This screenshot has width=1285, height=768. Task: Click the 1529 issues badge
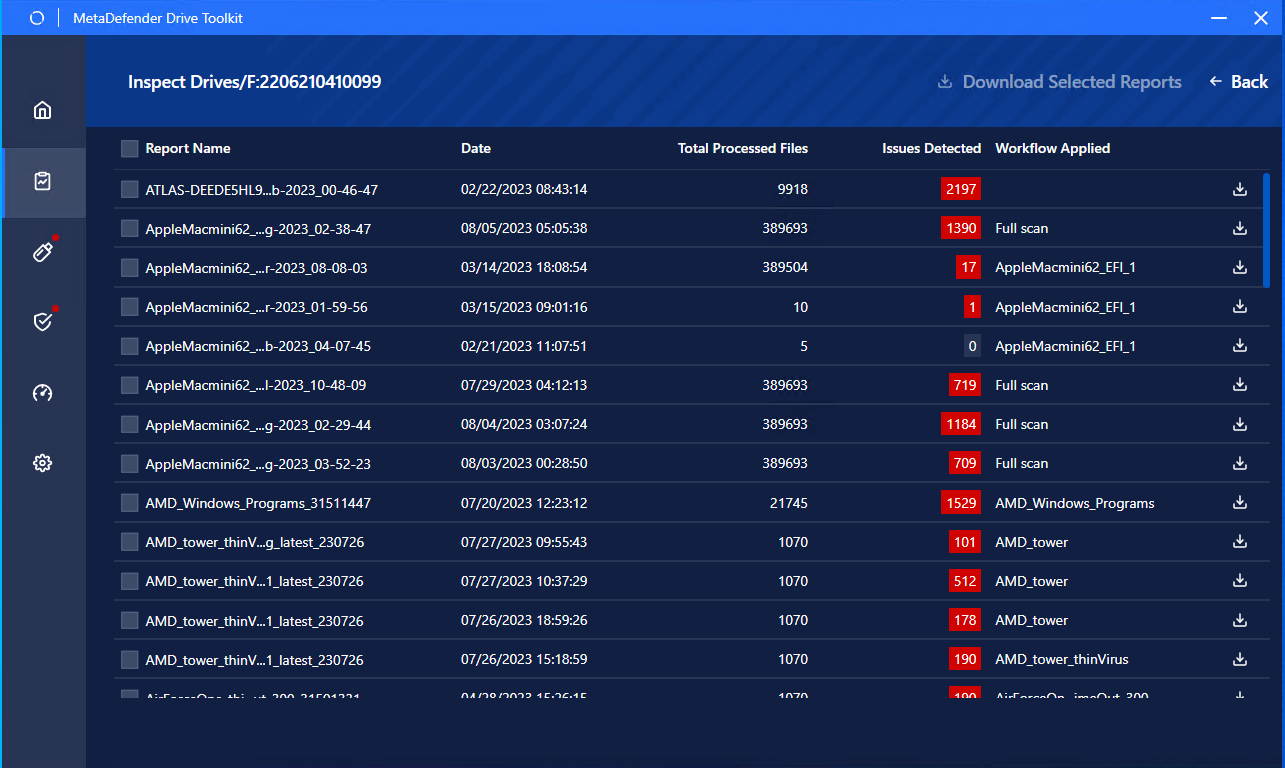(x=961, y=503)
